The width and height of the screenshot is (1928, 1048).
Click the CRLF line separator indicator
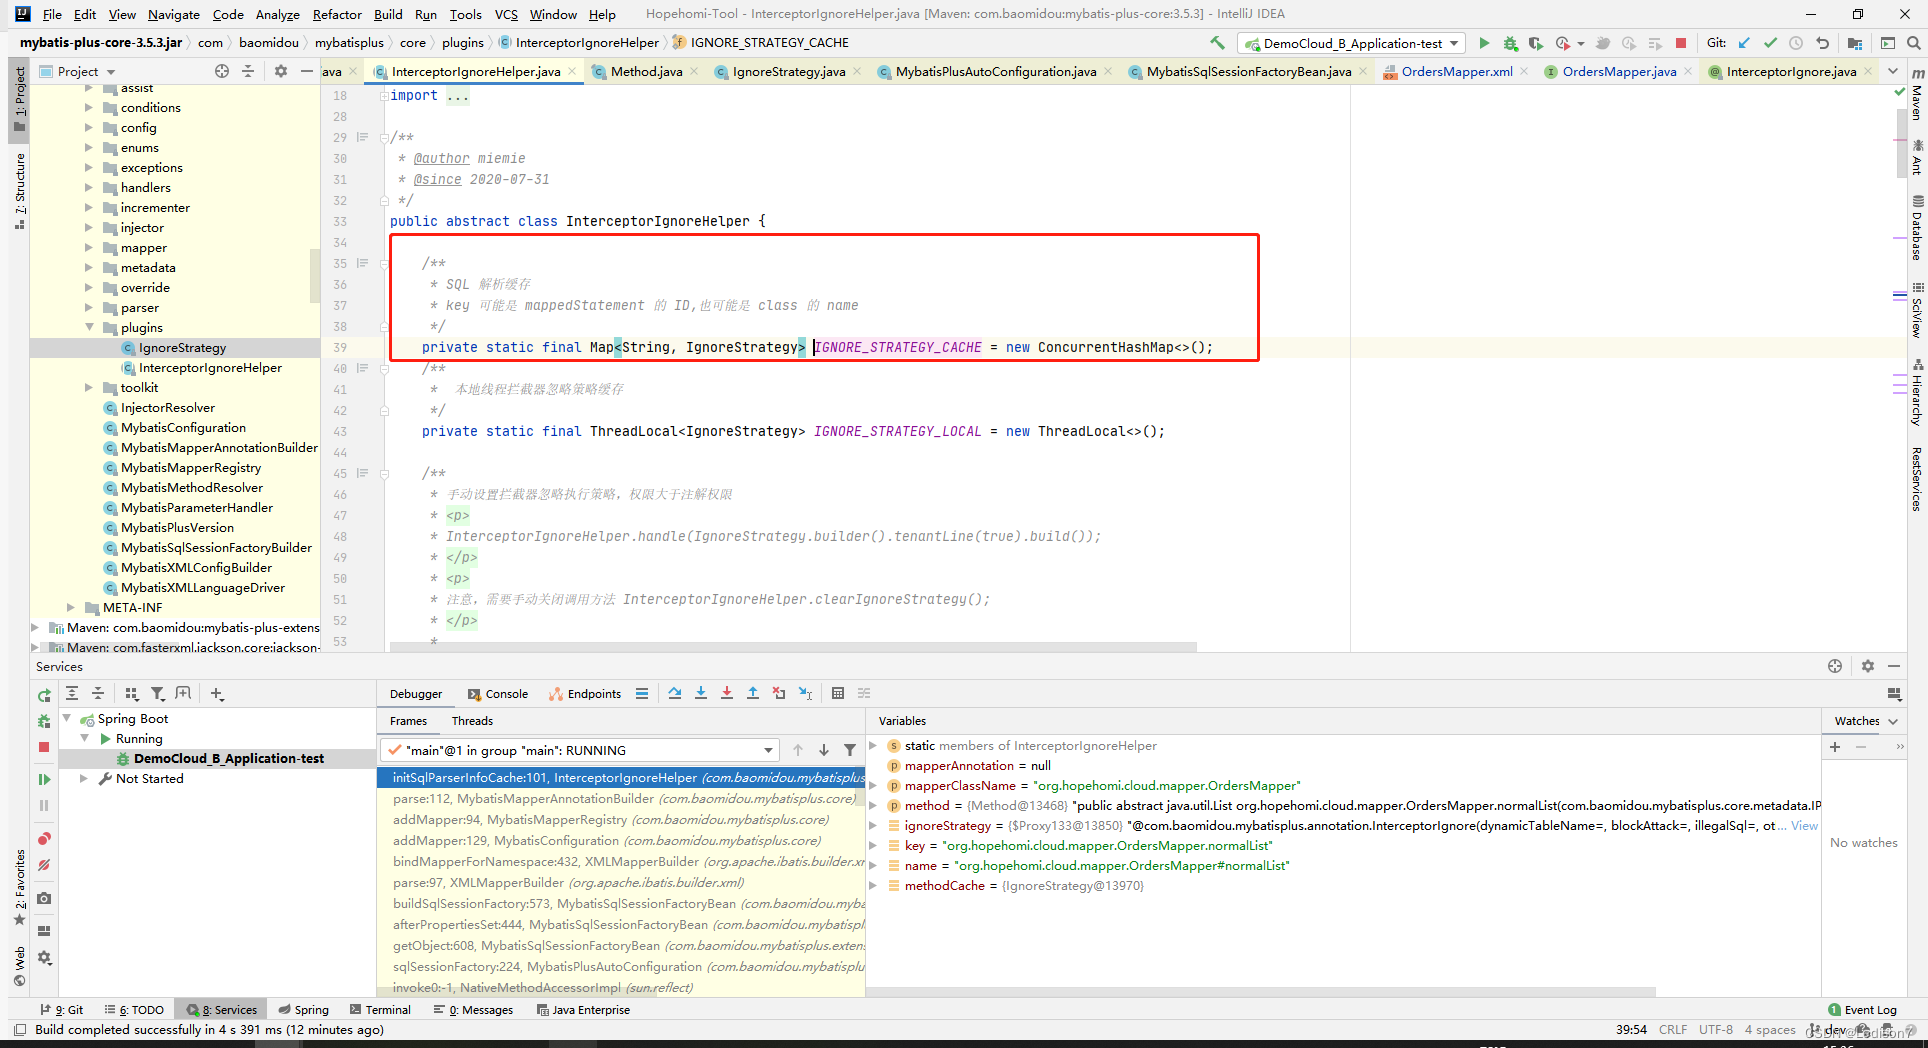coord(1673,1029)
